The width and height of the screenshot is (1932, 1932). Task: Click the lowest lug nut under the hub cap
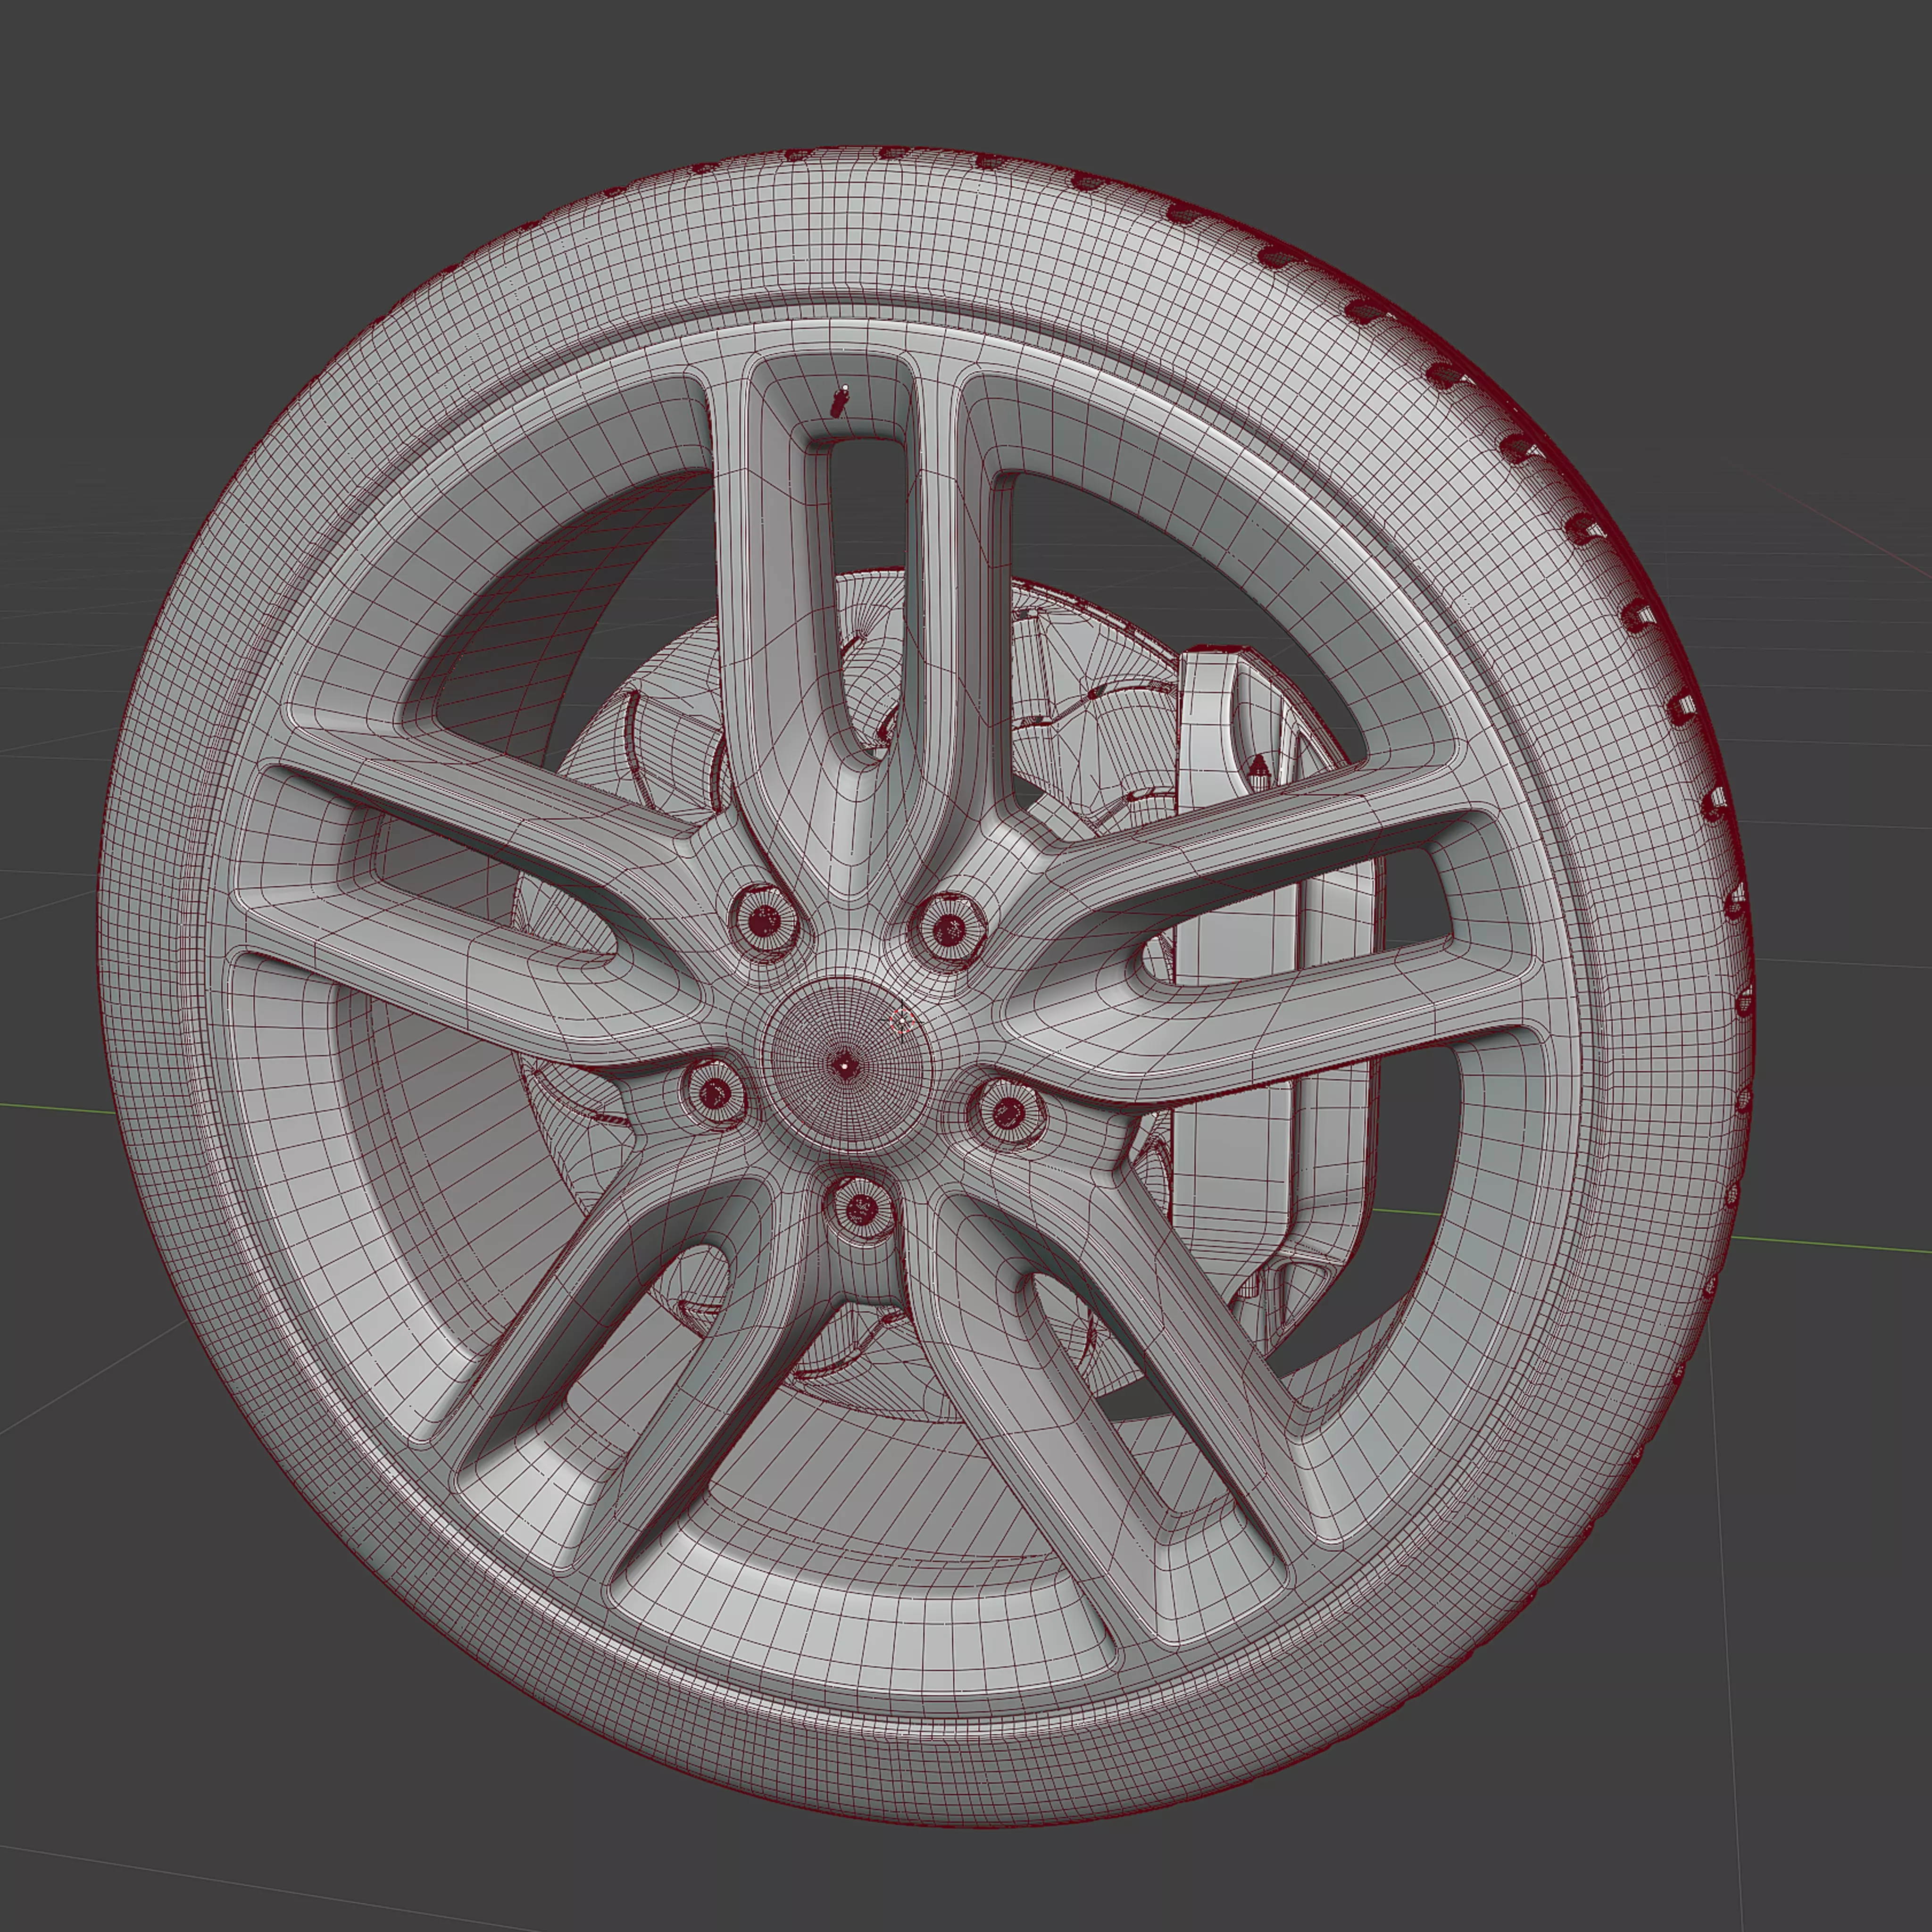coord(860,1211)
